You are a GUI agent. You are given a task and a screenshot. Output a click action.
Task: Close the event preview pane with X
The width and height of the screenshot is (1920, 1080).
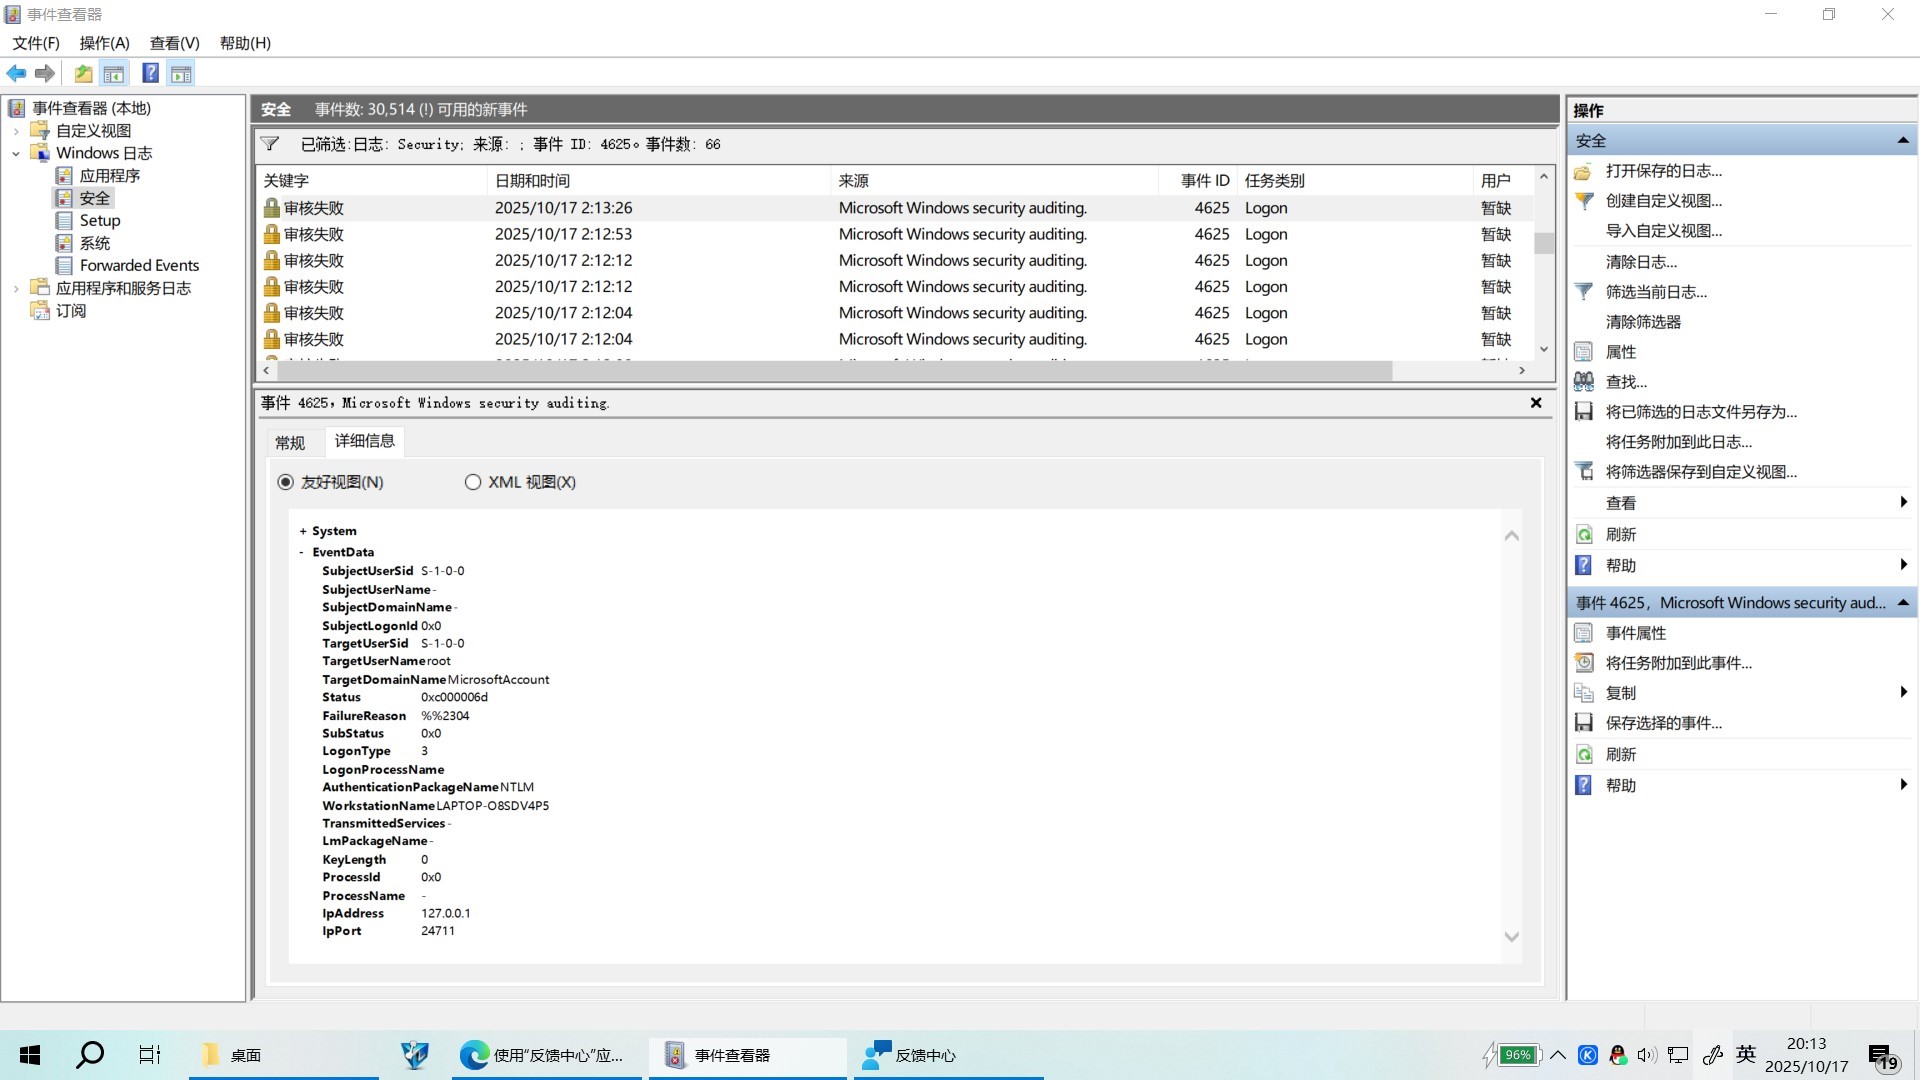[x=1536, y=403]
